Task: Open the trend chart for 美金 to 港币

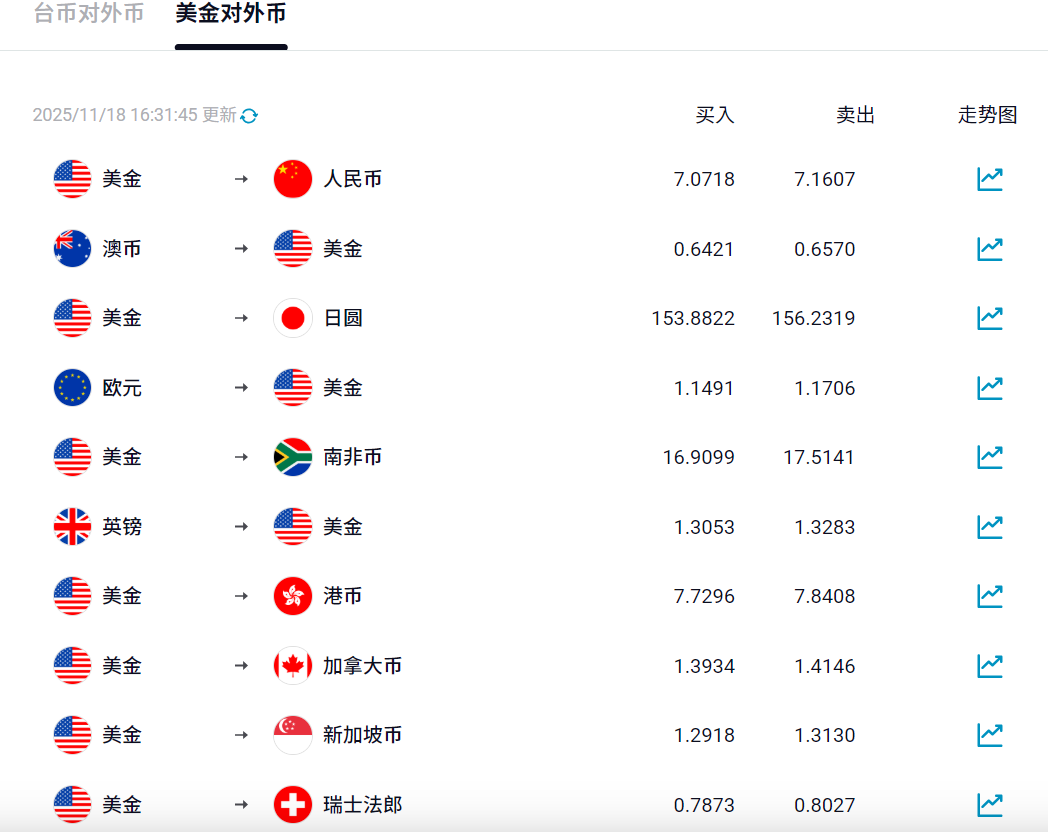Action: click(x=989, y=595)
